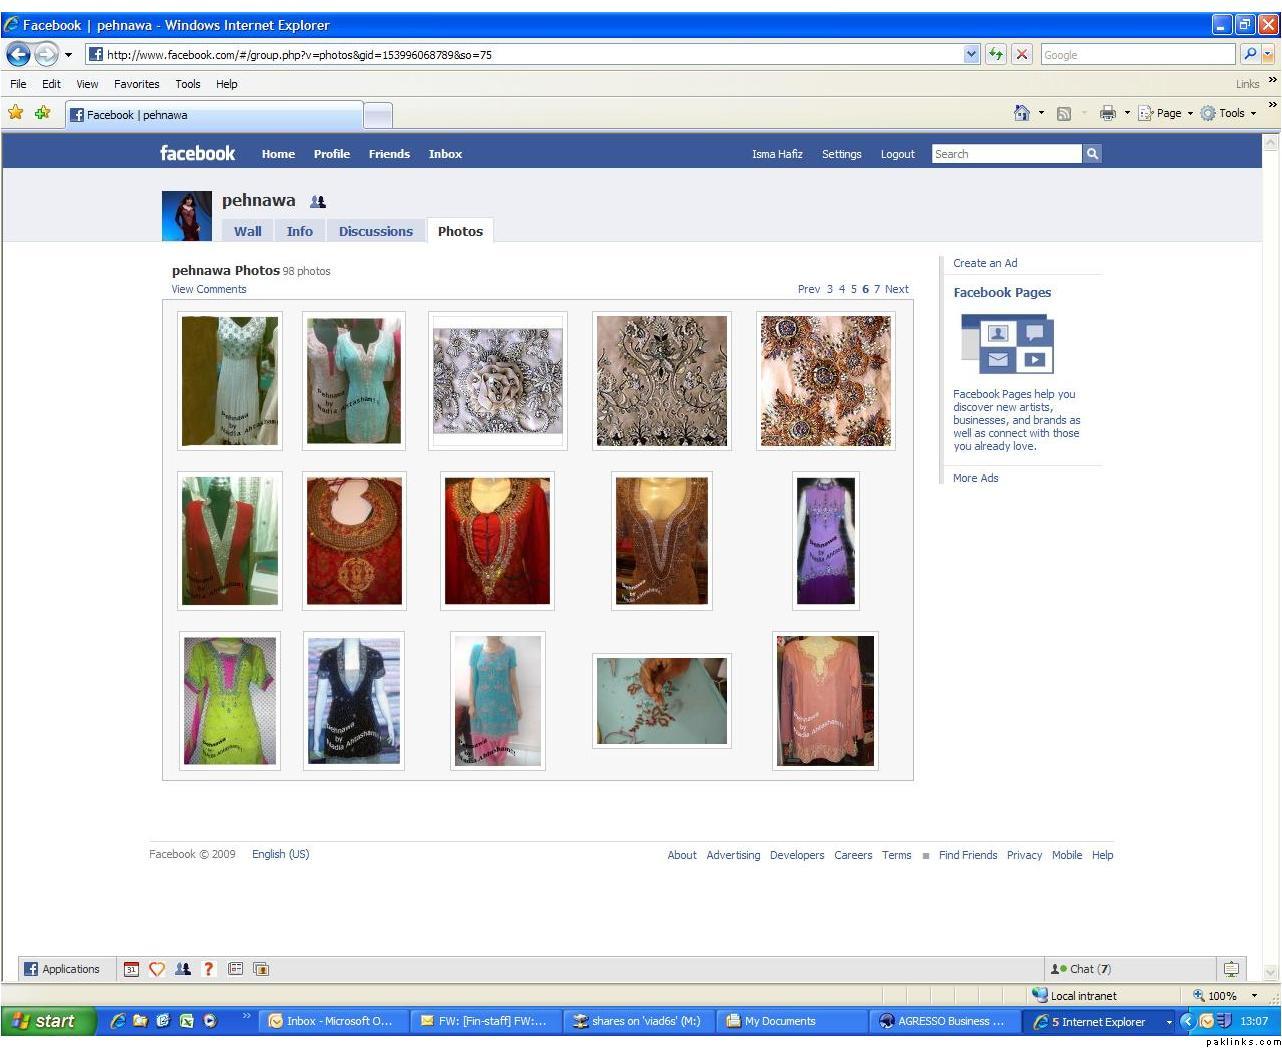This screenshot has height=1048, width=1282.
Task: Open Favorites Center star icon
Action: coord(15,113)
